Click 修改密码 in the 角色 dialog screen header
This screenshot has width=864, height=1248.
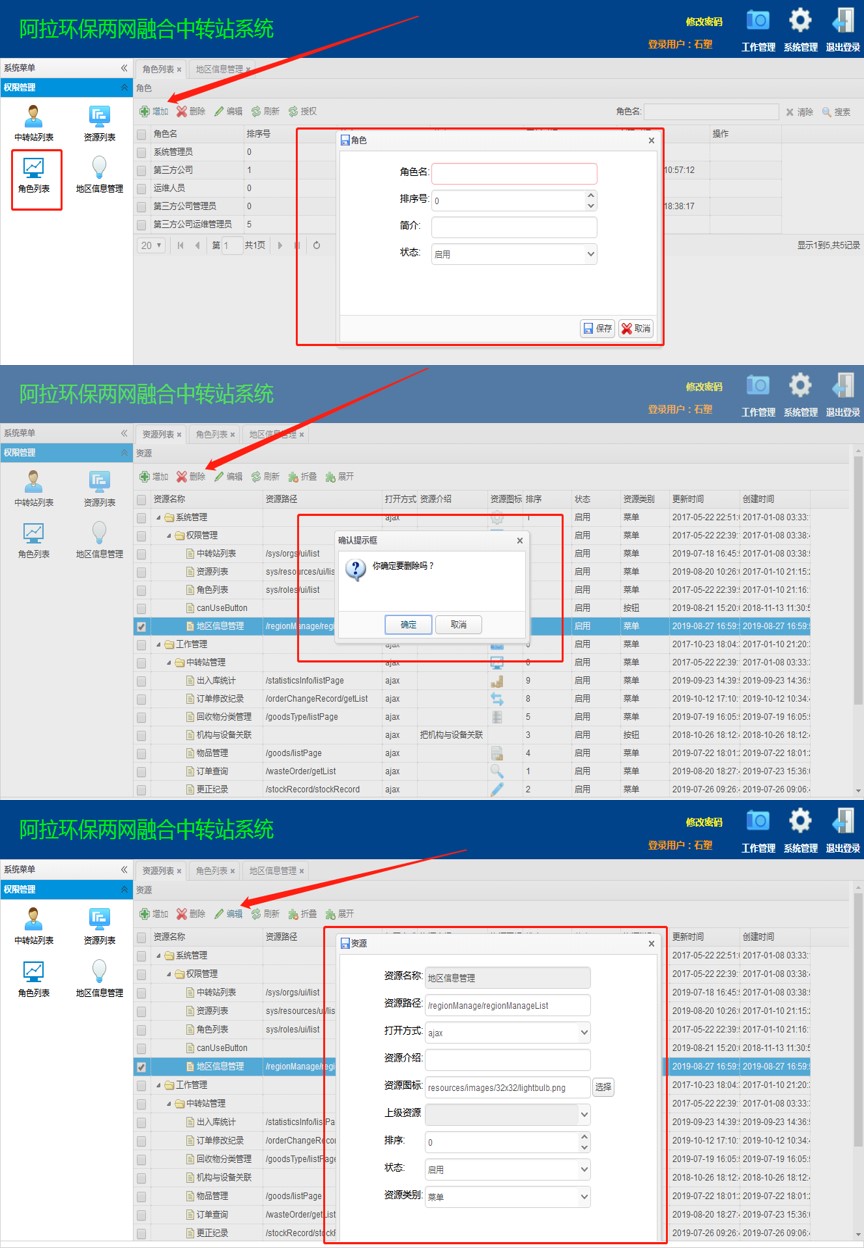coord(704,22)
